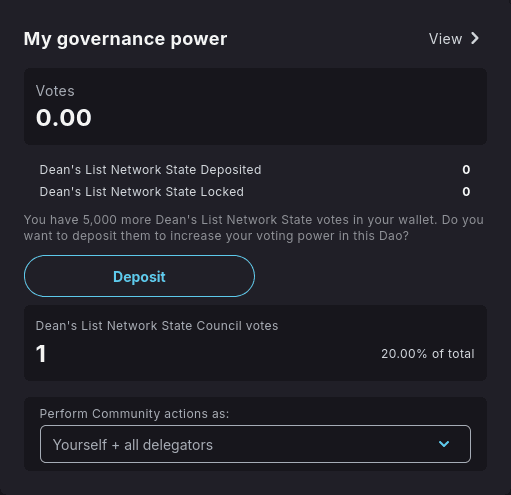Click the 'Yourself + all delegators' text
511x495 pixels.
(x=133, y=445)
